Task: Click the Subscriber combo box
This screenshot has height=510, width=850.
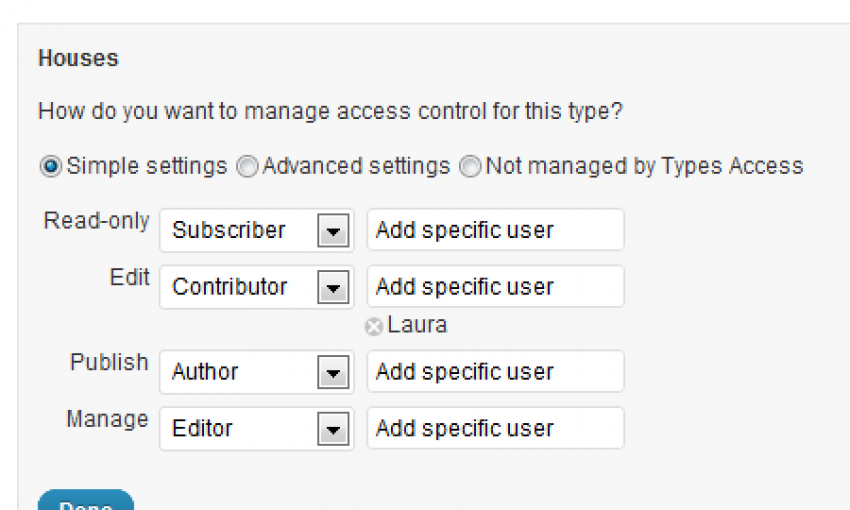Action: click(x=256, y=230)
